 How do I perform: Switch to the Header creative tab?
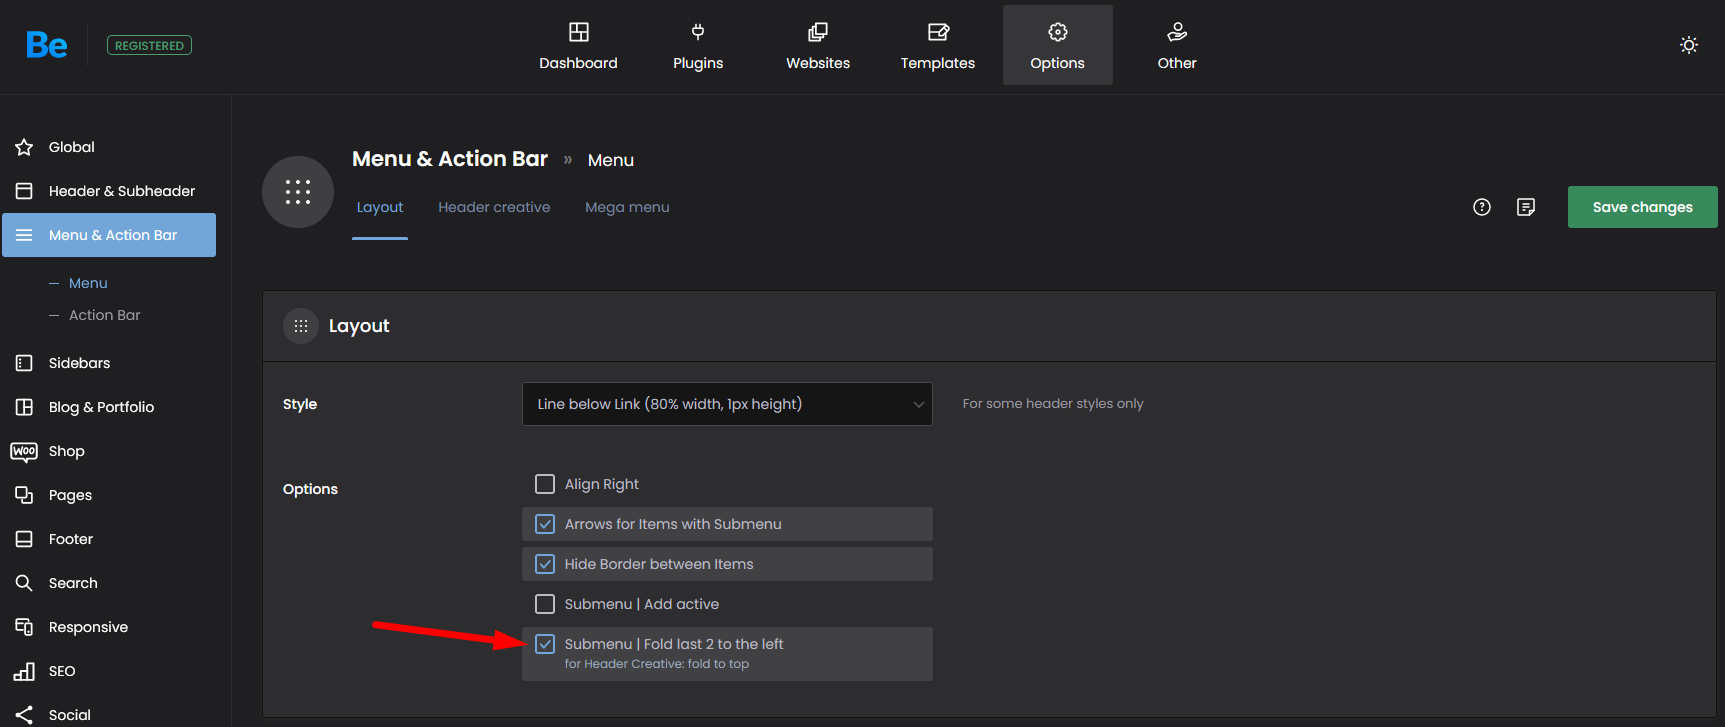click(x=494, y=207)
